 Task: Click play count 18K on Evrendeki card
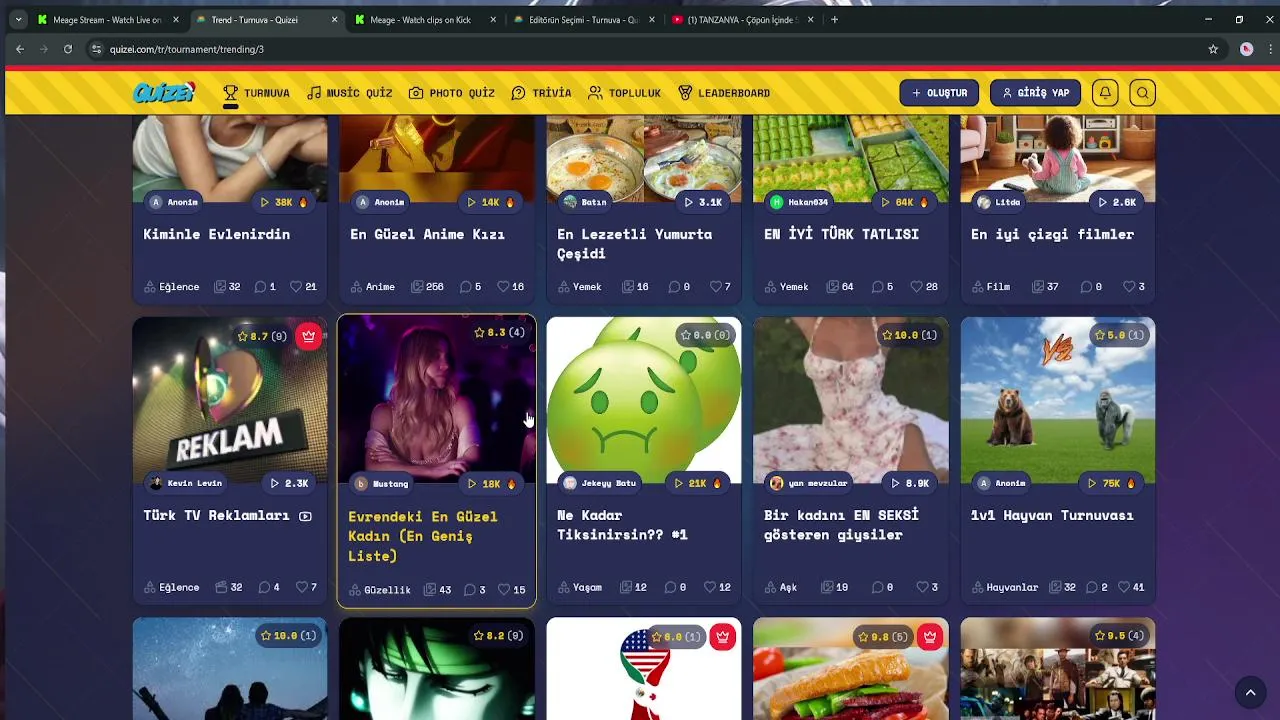pyautogui.click(x=492, y=484)
